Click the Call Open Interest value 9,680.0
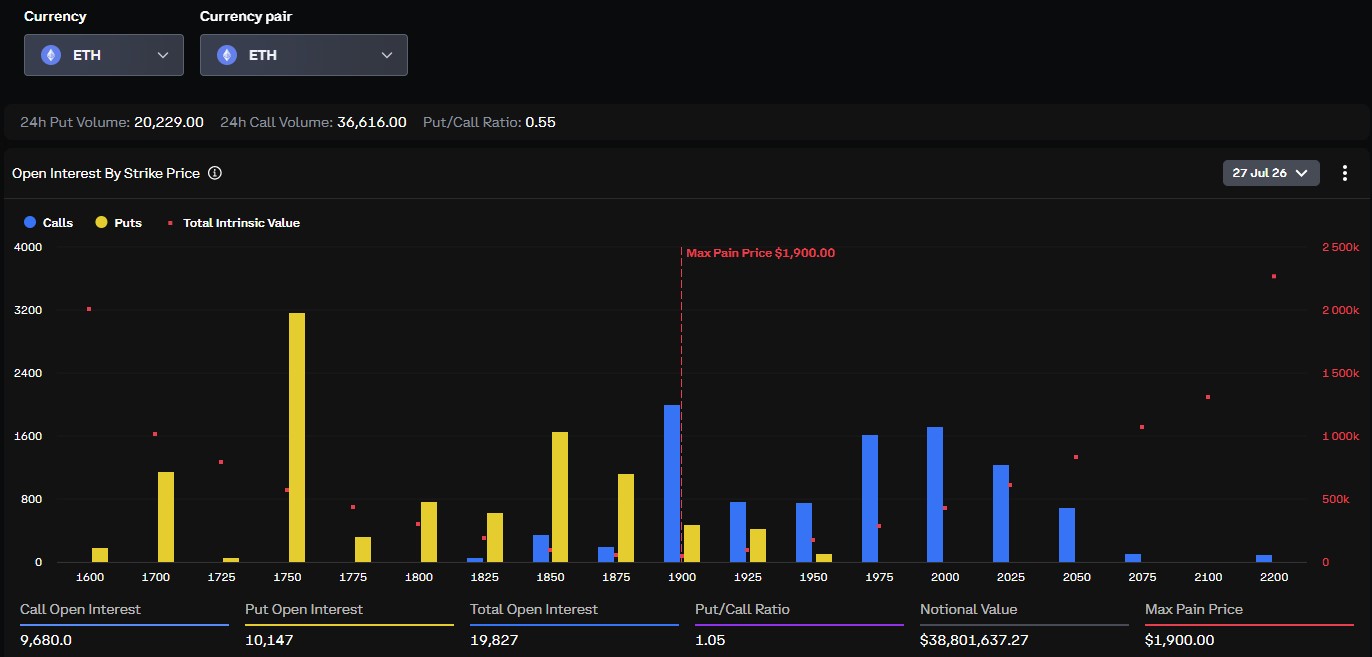This screenshot has height=657, width=1372. click(x=45, y=640)
